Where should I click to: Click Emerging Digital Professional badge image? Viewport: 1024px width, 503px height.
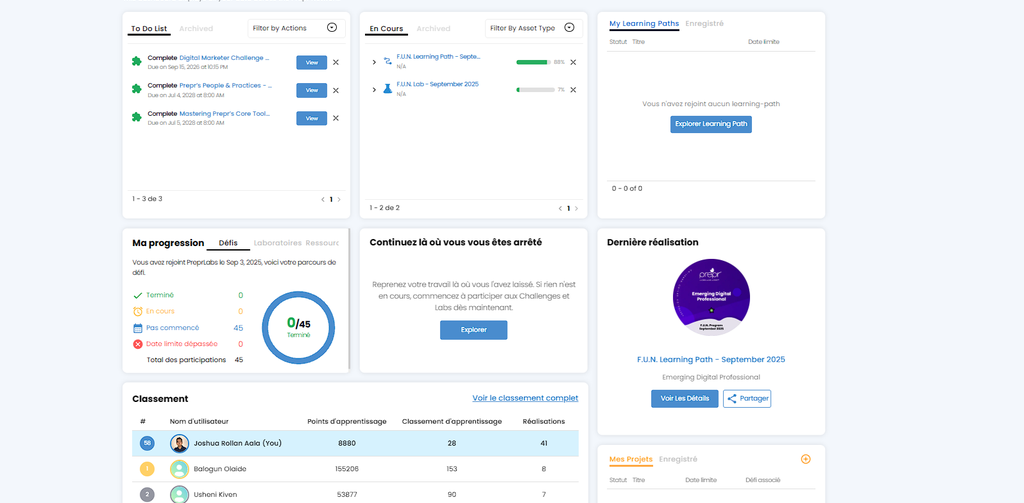point(711,297)
